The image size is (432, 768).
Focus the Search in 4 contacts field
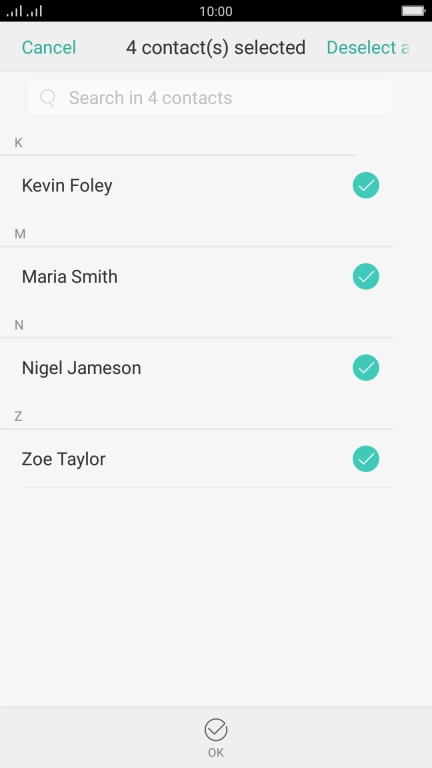210,97
